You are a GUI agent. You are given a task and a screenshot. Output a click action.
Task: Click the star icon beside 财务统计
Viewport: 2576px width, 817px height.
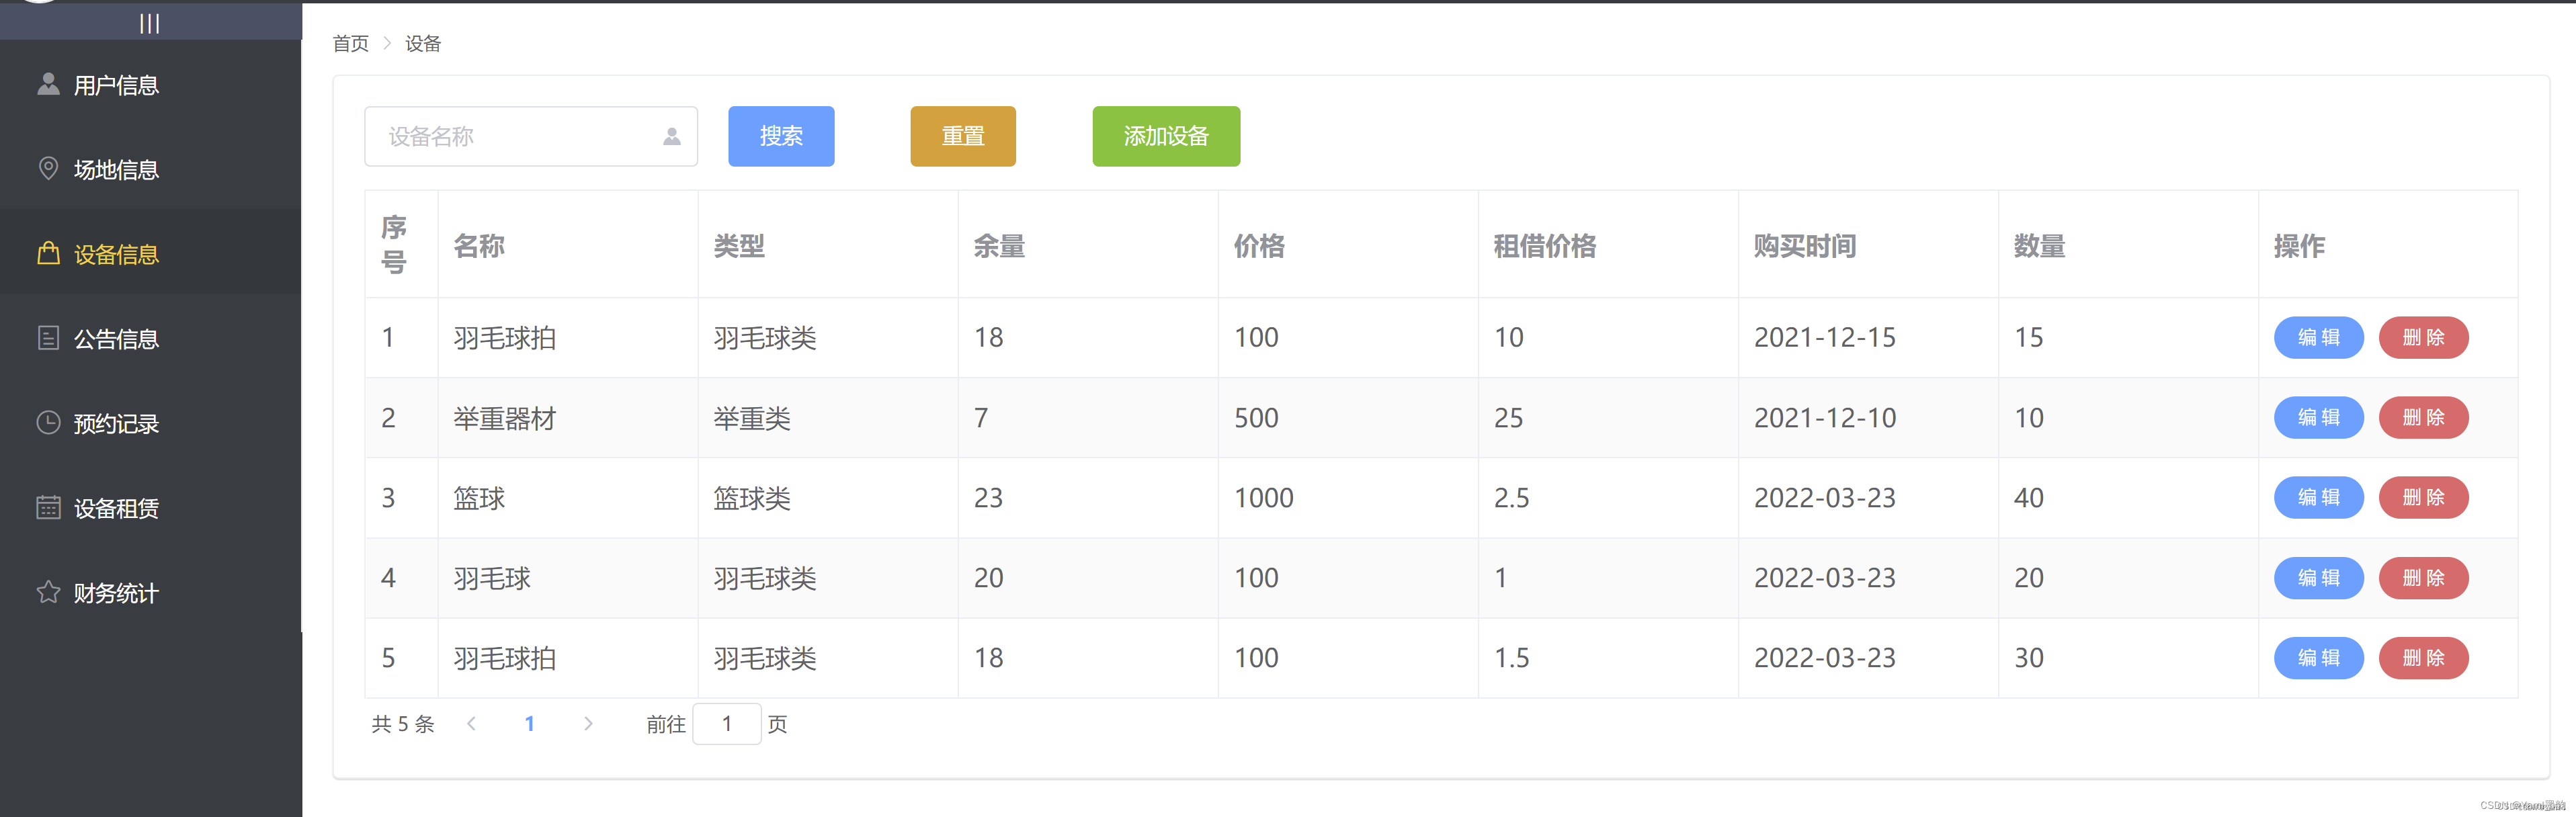pyautogui.click(x=48, y=592)
